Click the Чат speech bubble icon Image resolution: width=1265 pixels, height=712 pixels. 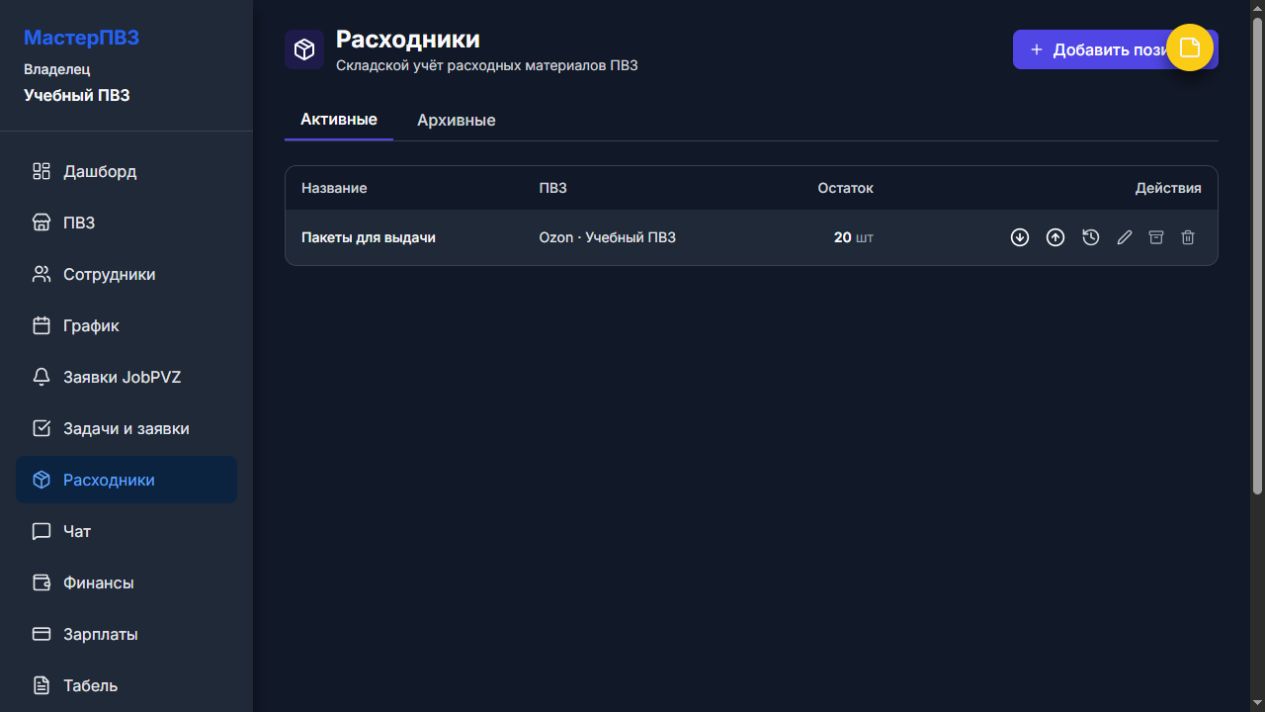click(x=41, y=531)
